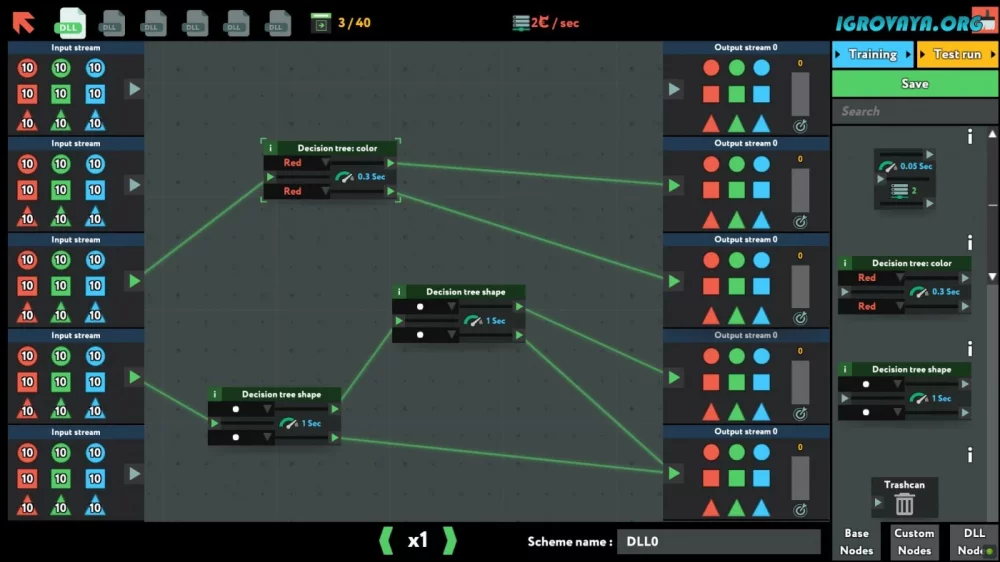Decrease simulation speed with the left green arrow
Screen dimensions: 1000x562
386,541
